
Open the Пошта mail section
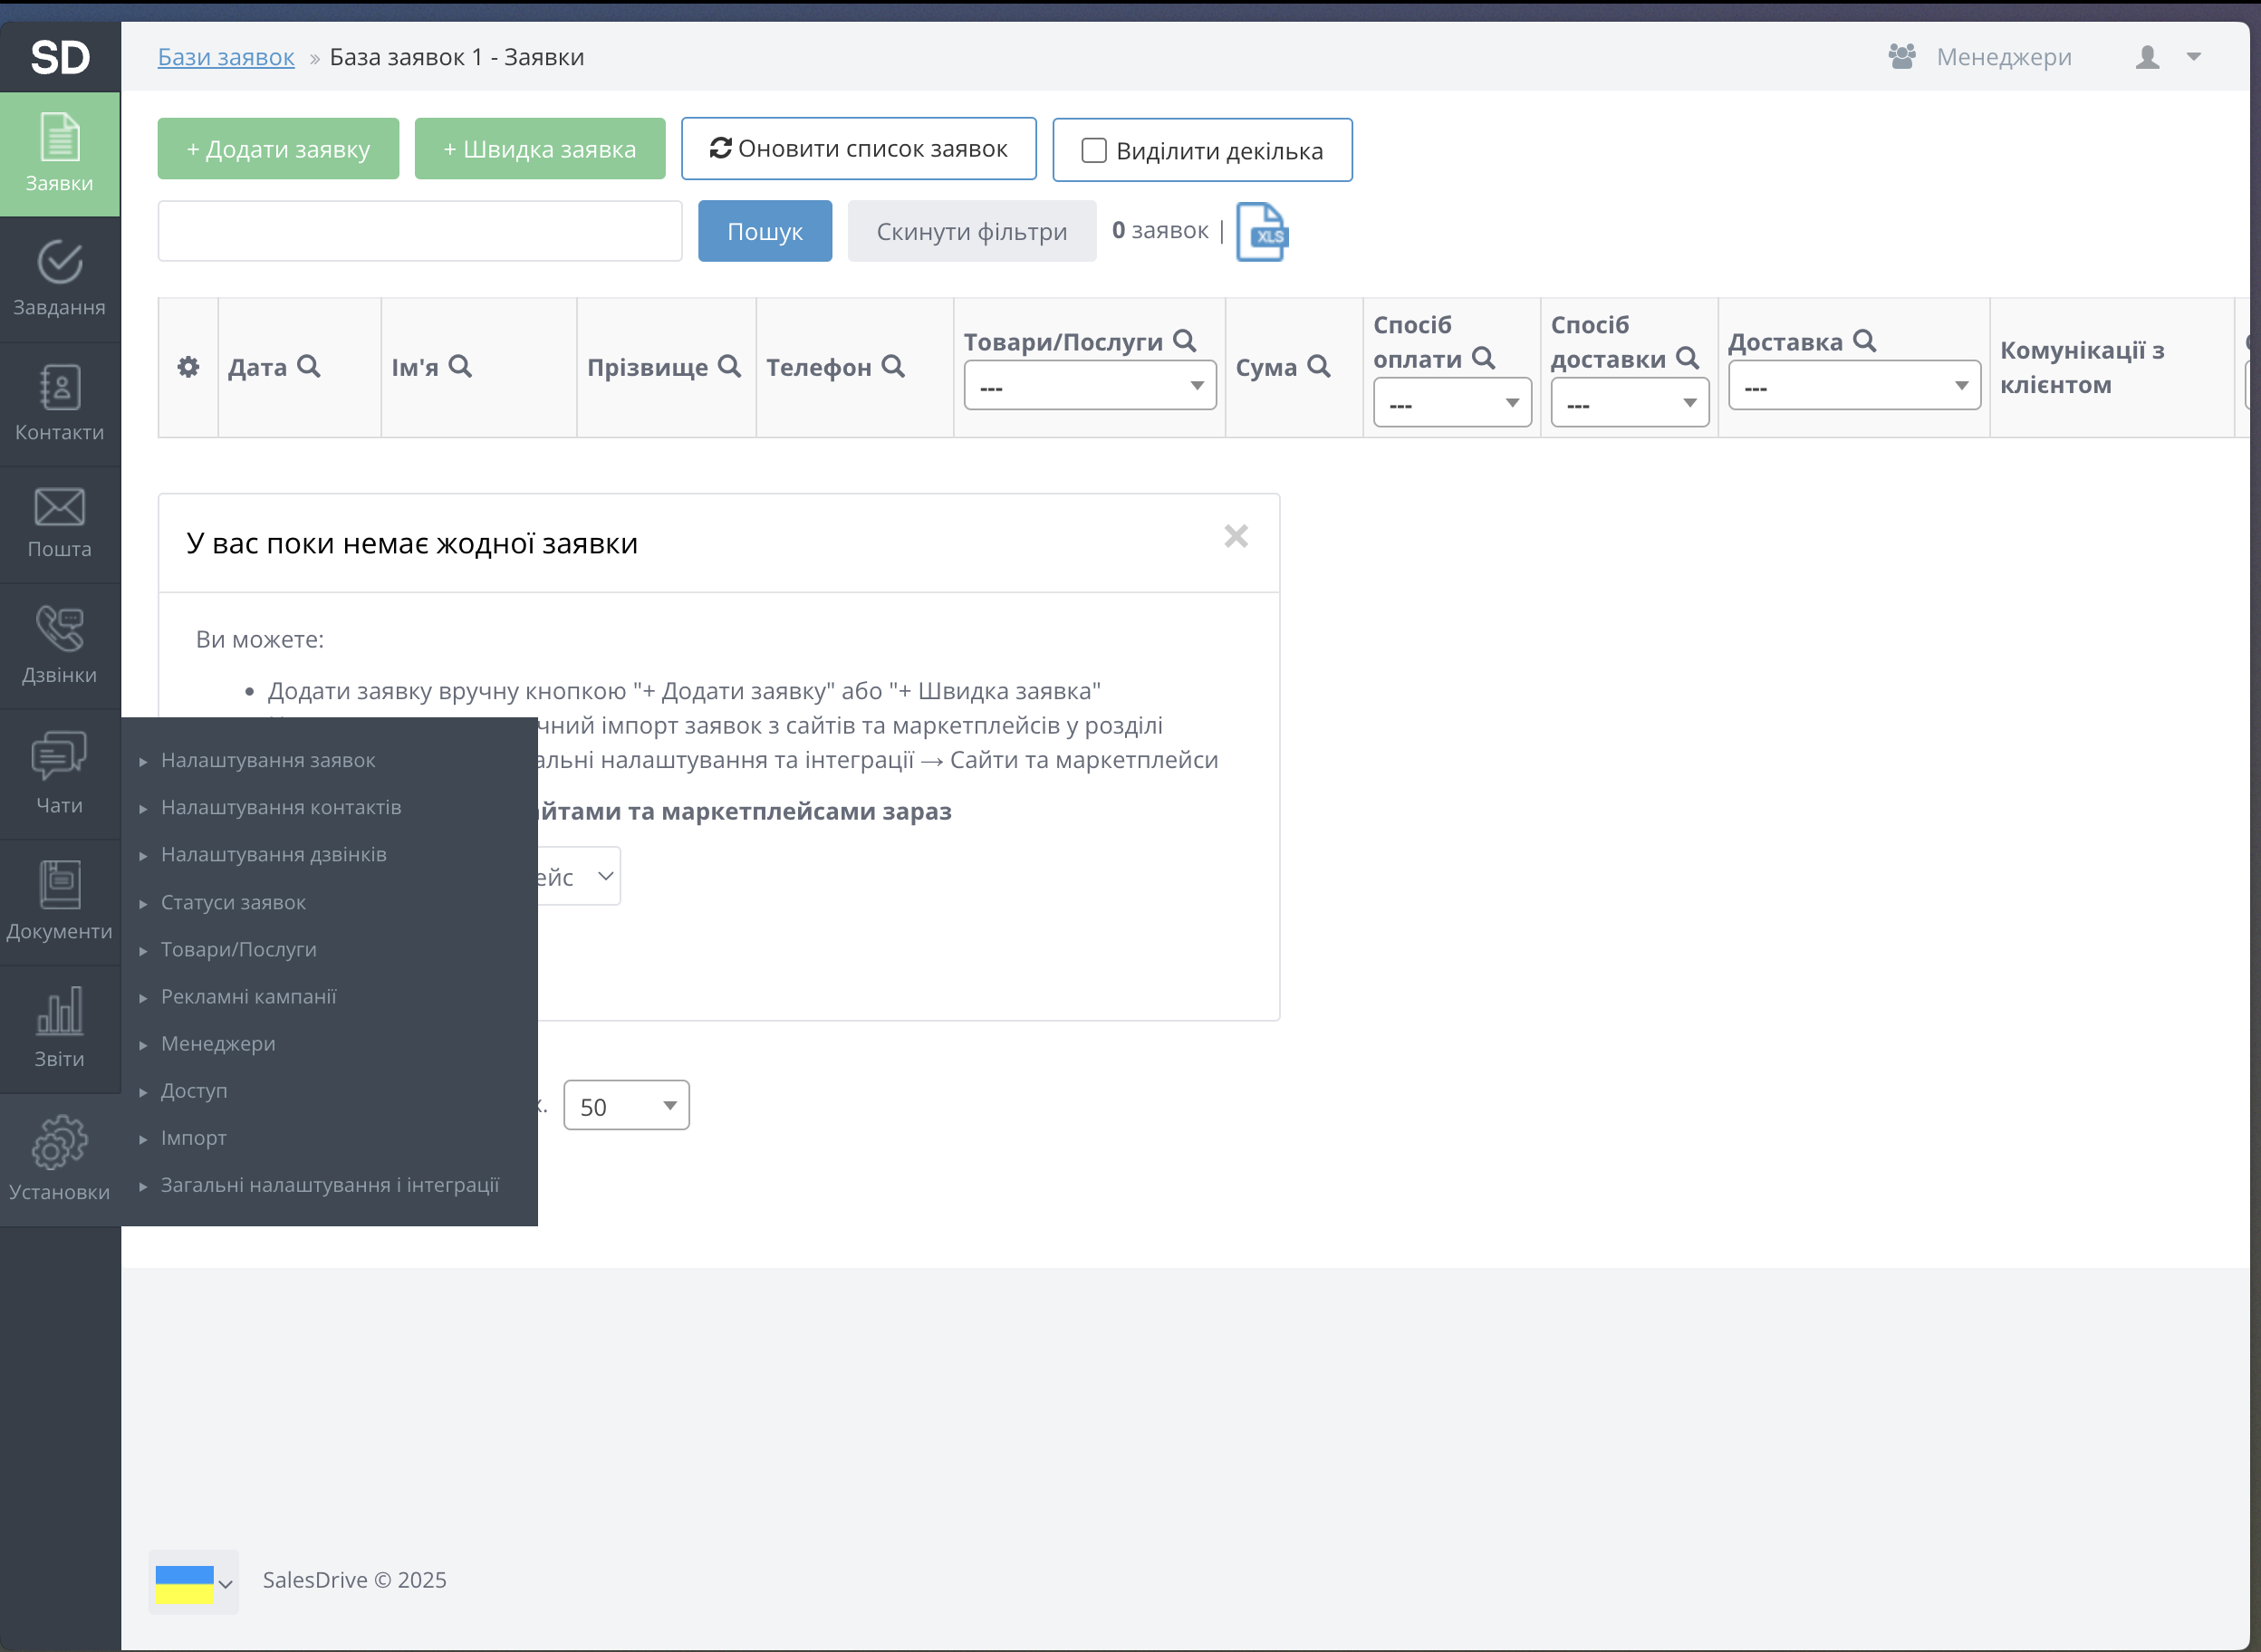[x=59, y=523]
